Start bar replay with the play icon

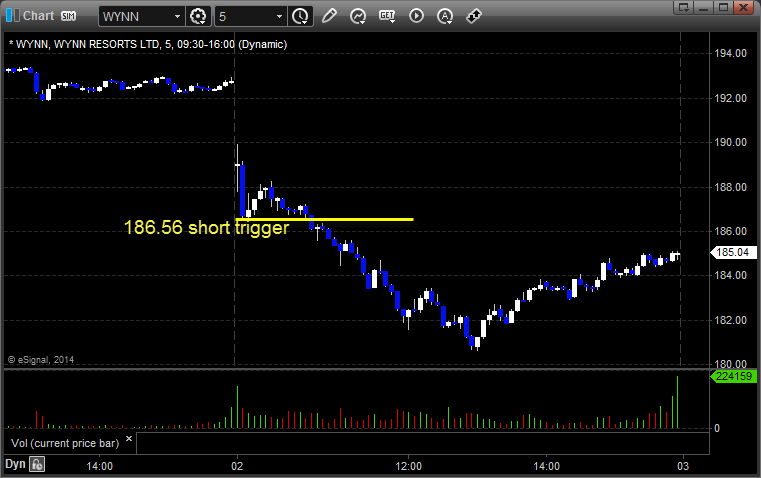pos(416,16)
